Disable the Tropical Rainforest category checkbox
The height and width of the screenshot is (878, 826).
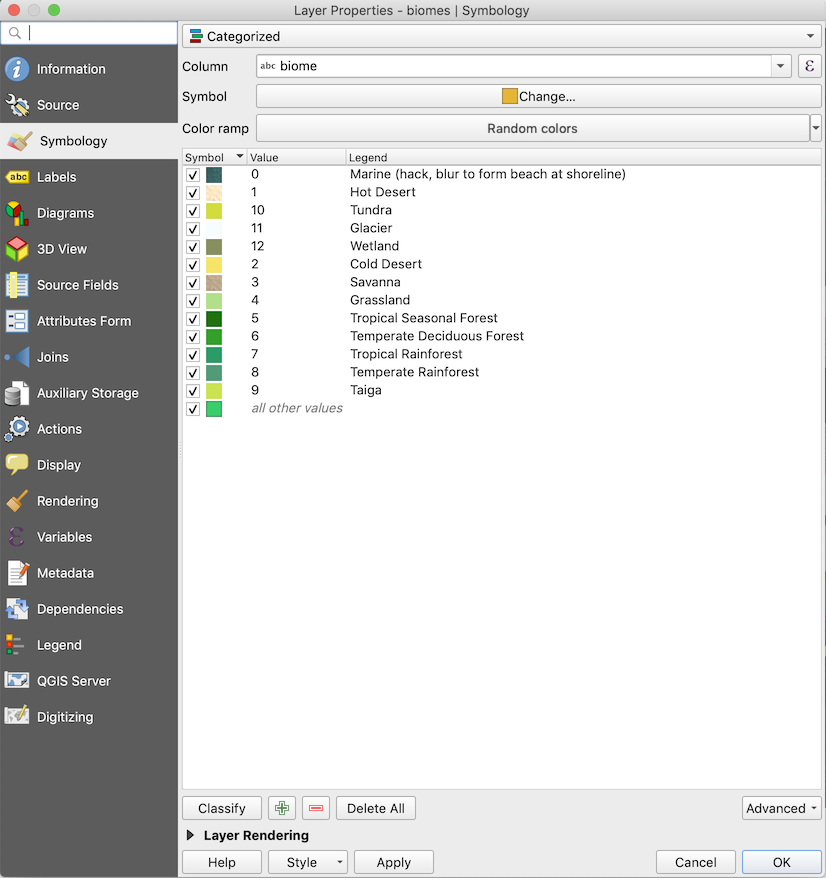coord(193,354)
